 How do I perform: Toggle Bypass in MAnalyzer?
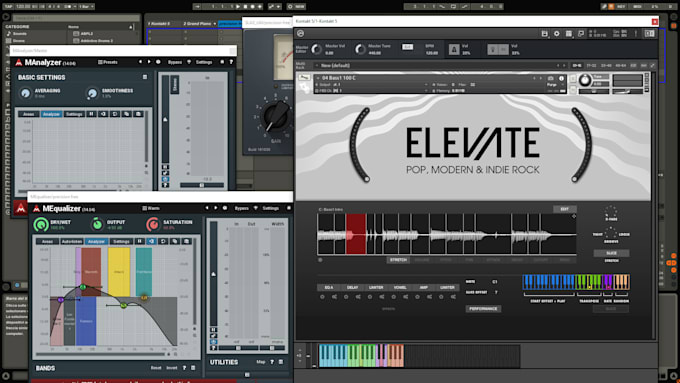pos(175,62)
